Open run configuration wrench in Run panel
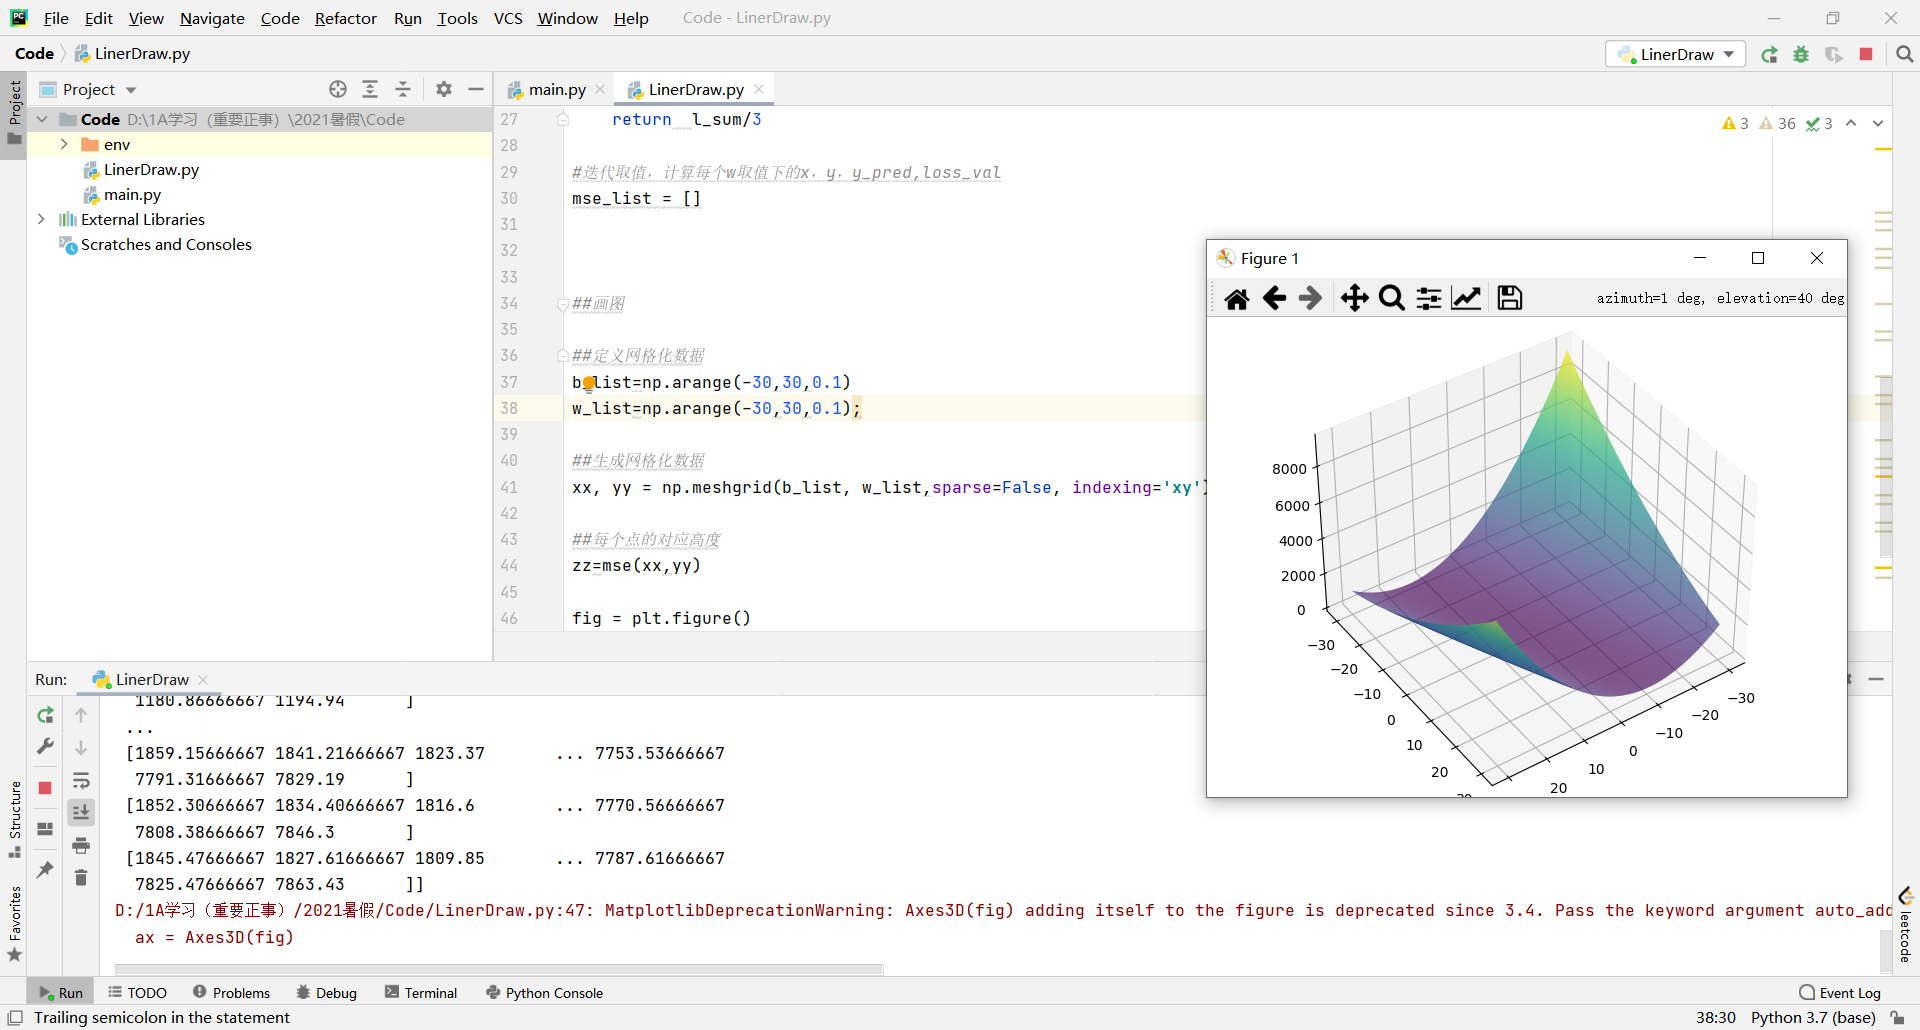The width and height of the screenshot is (1920, 1030). (x=45, y=747)
